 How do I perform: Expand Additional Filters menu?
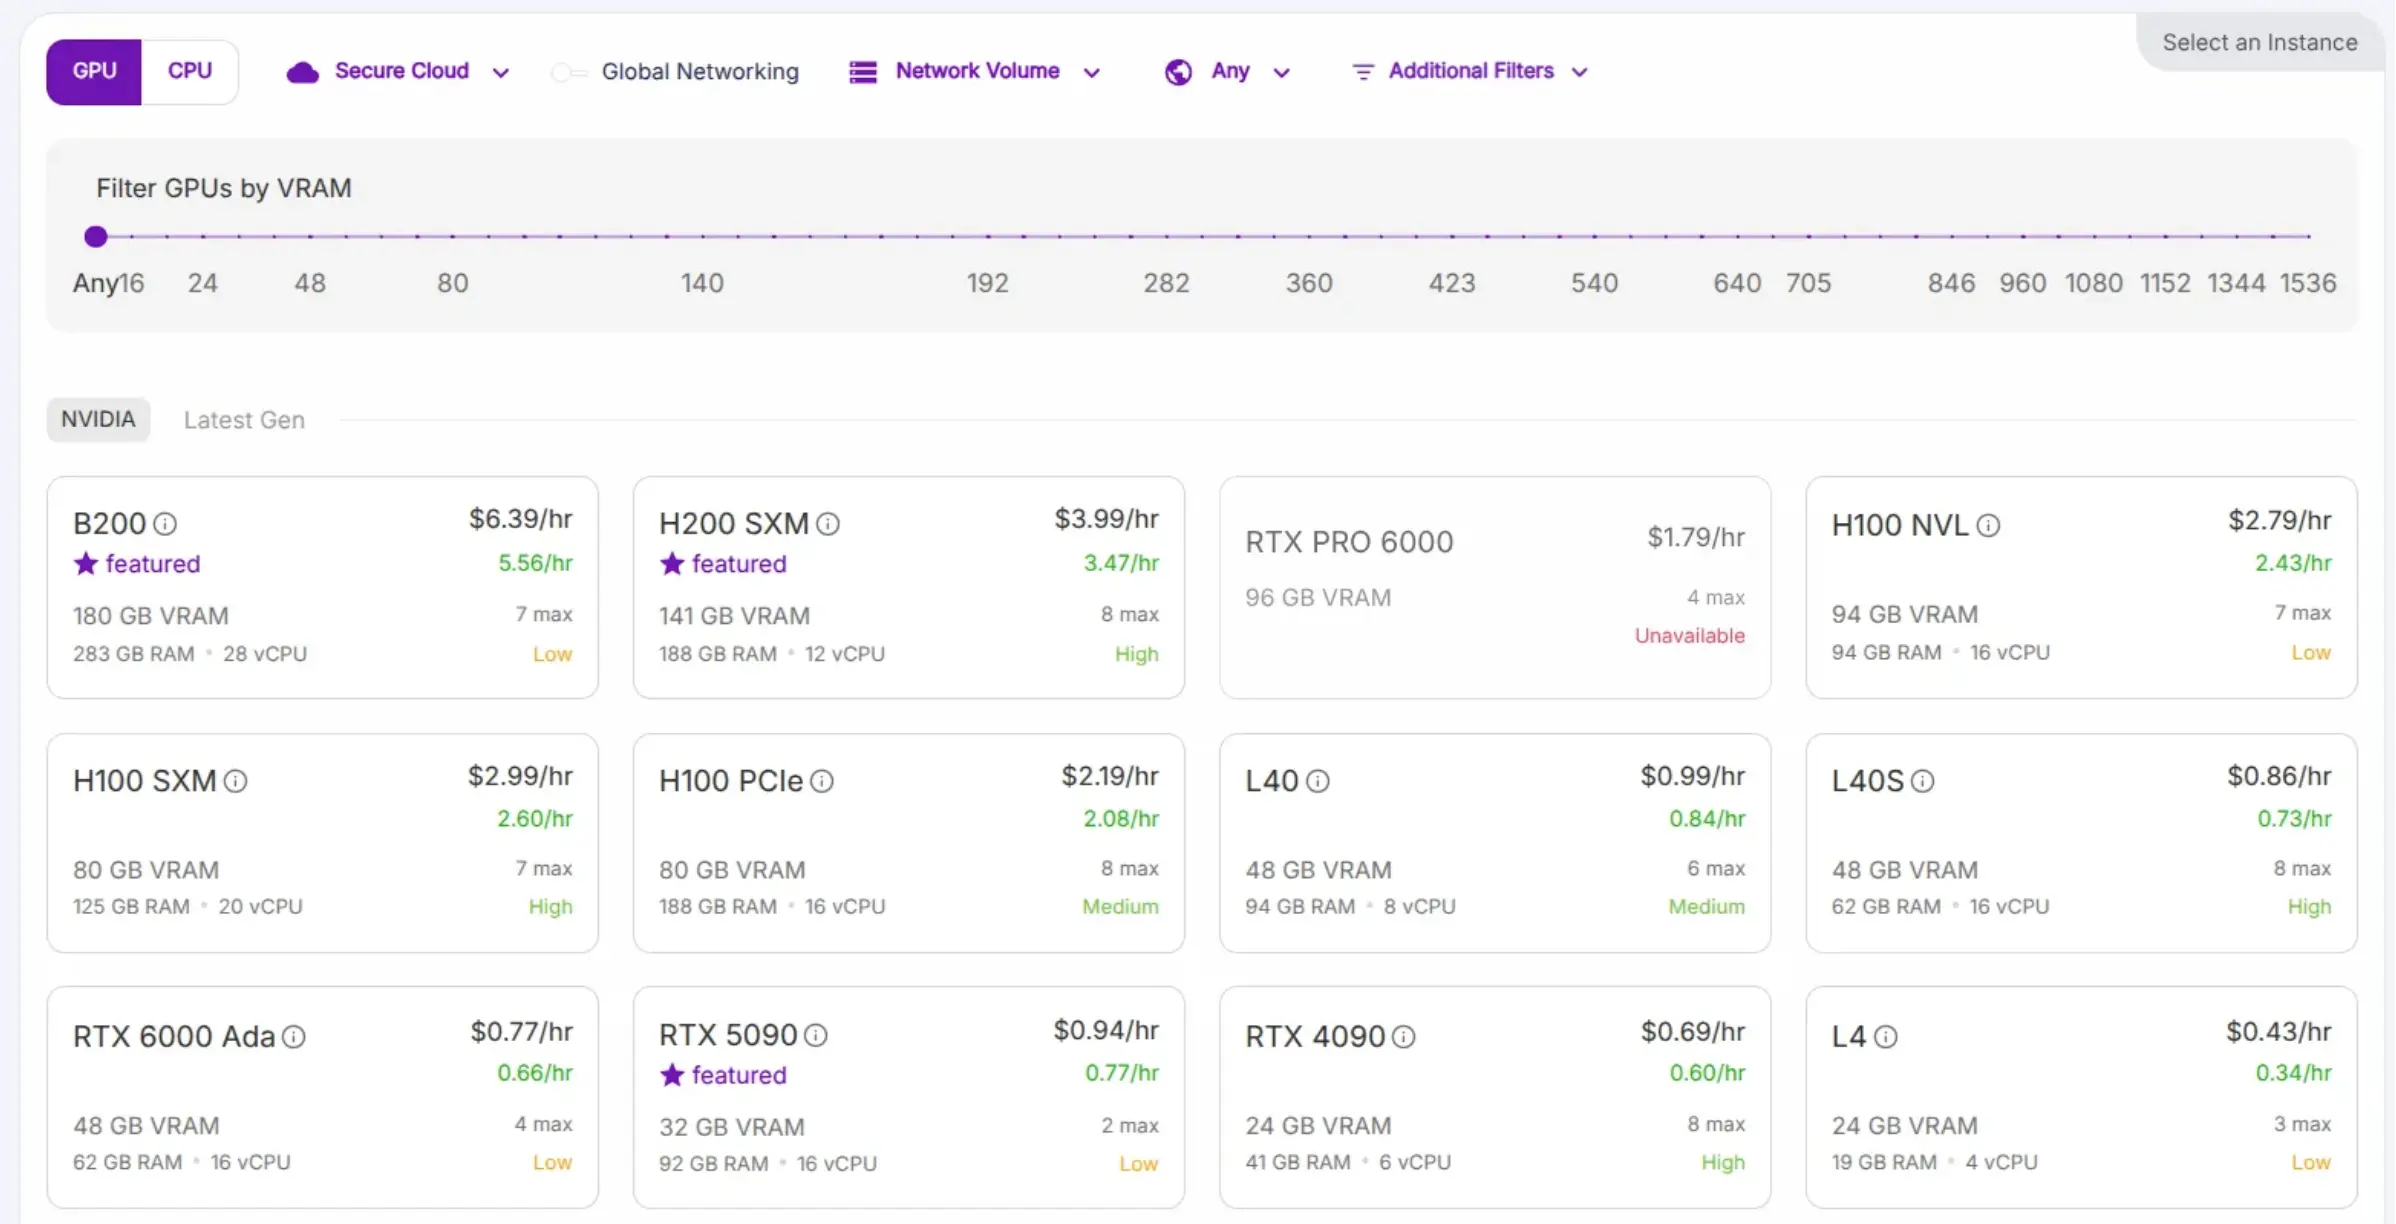click(x=1469, y=71)
